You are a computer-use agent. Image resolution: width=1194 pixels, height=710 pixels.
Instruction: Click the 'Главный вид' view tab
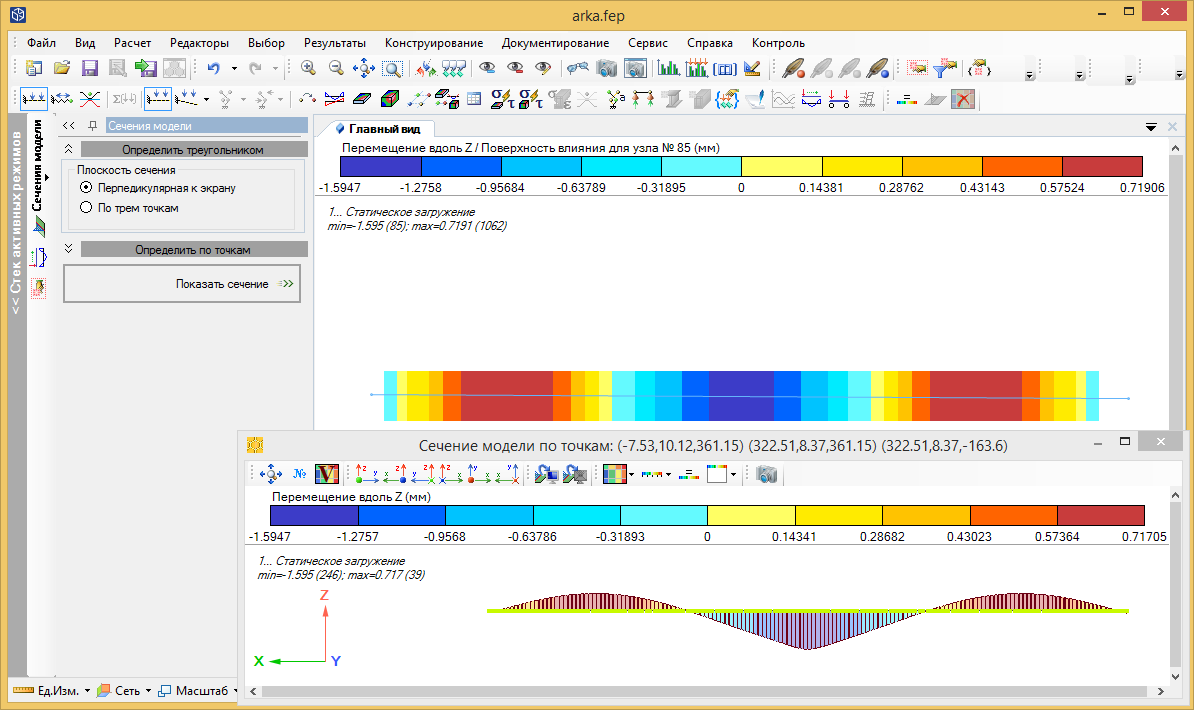pos(384,128)
